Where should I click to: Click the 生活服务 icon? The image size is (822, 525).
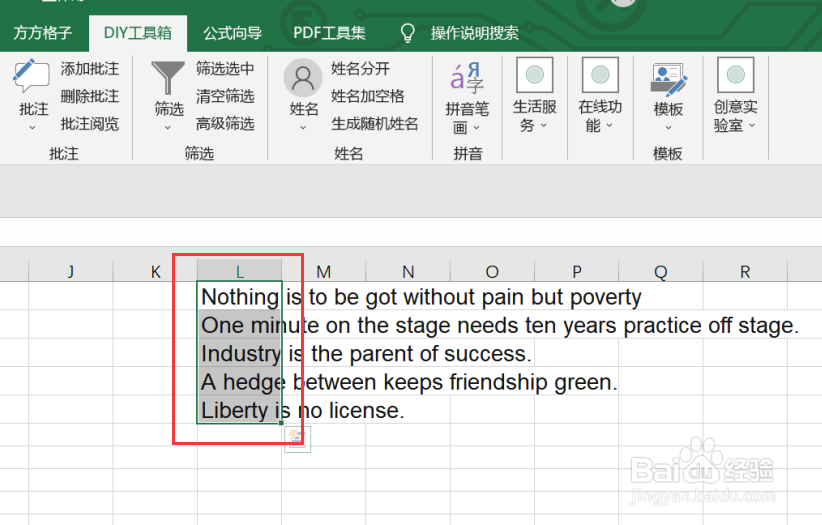tap(535, 75)
